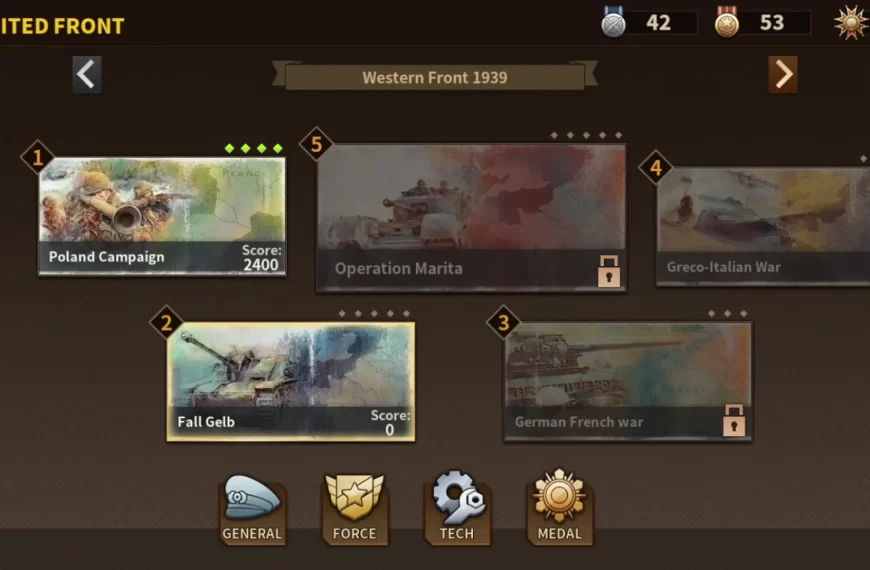Click the green difficulty diamonds above Poland Campaign
Viewport: 870px width, 570px height.
(x=254, y=148)
